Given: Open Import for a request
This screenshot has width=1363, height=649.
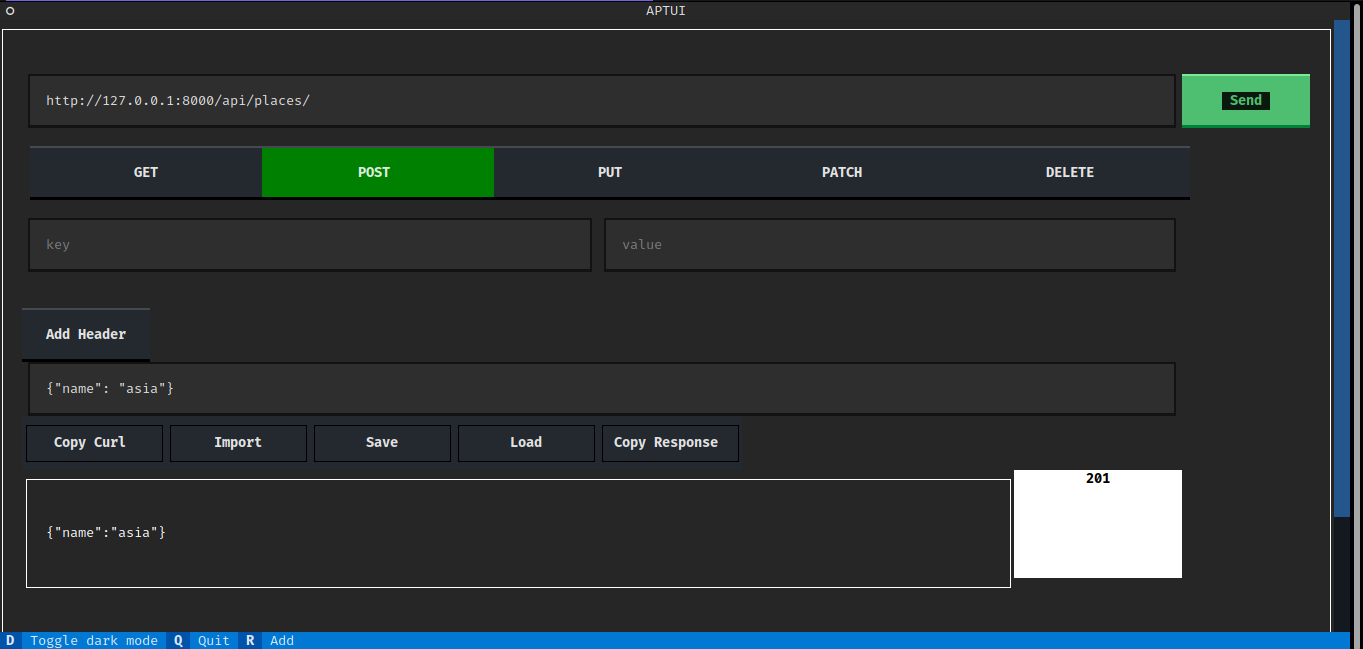Looking at the screenshot, I should 238,443.
